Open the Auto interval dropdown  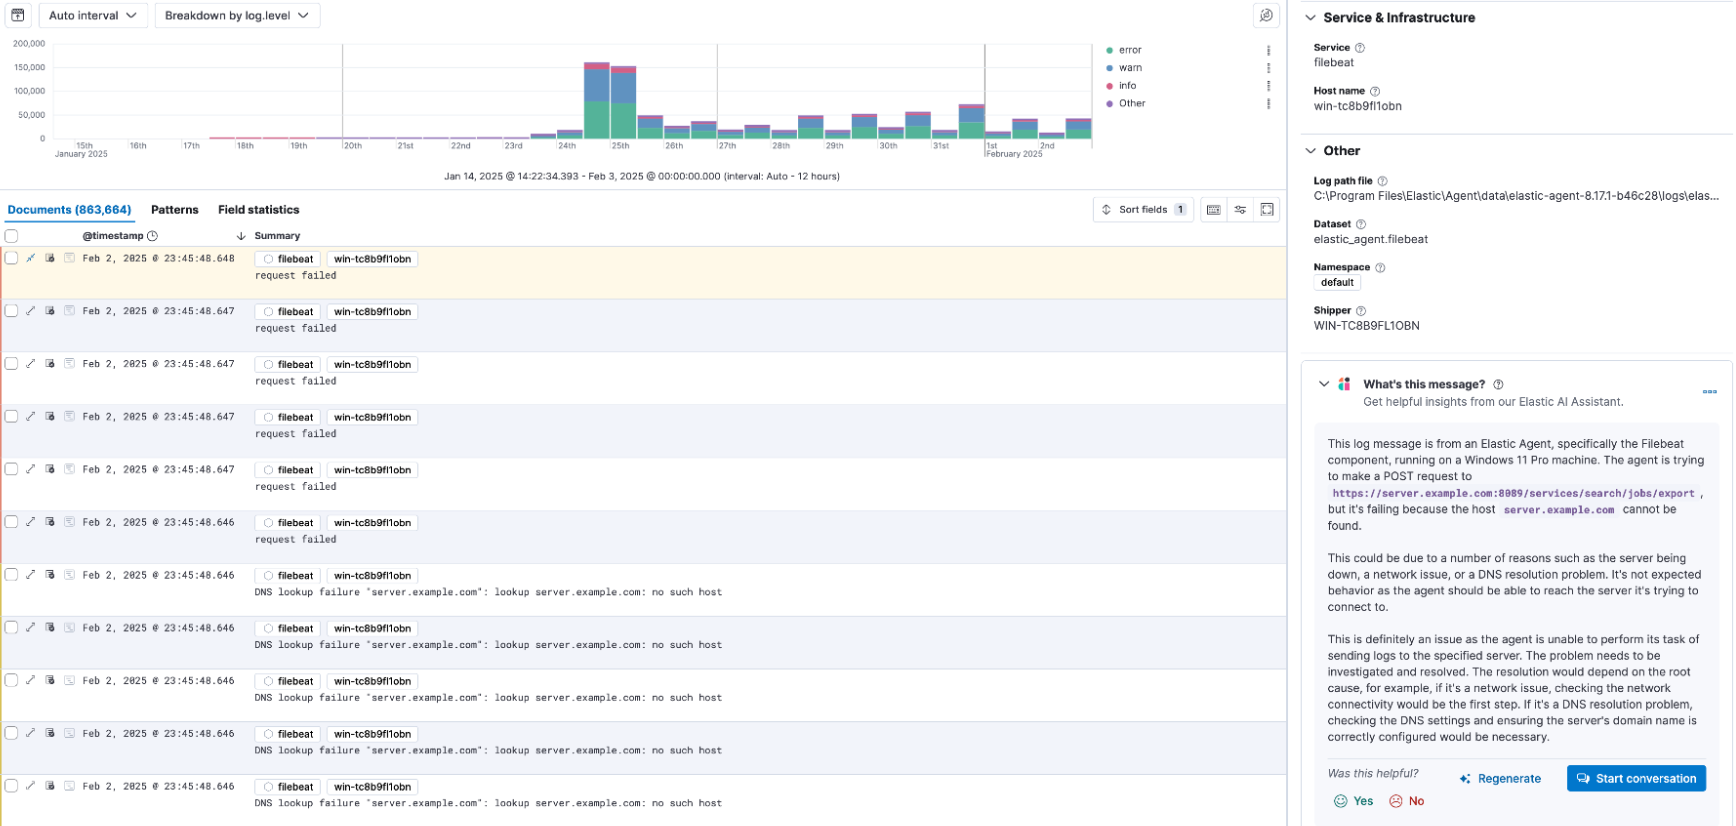click(x=93, y=15)
